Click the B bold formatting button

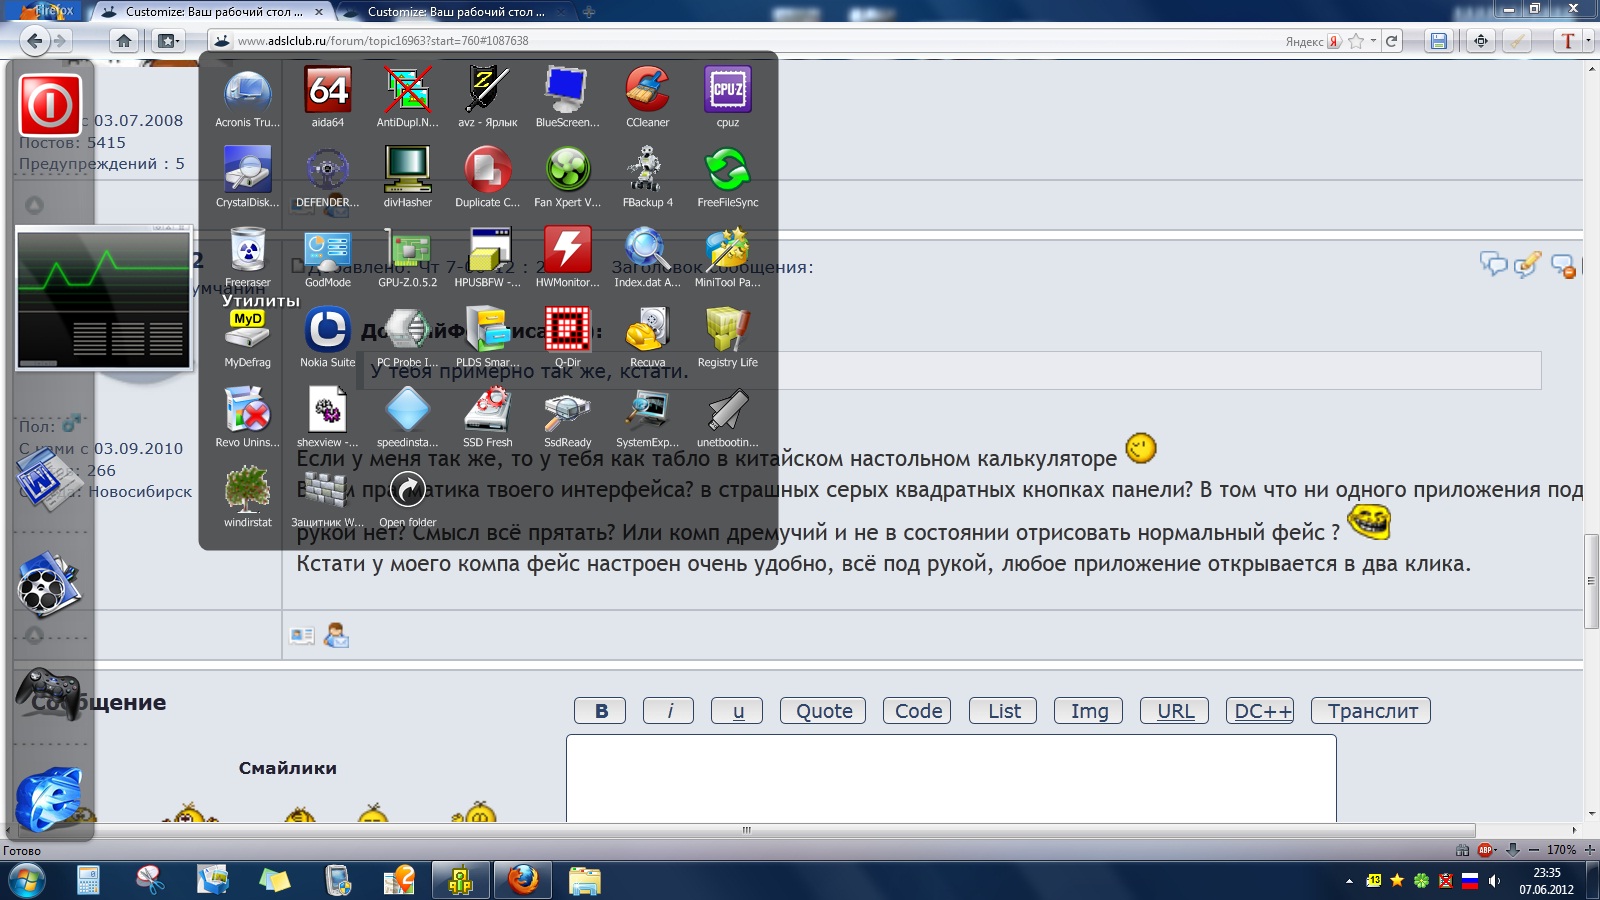click(x=600, y=711)
